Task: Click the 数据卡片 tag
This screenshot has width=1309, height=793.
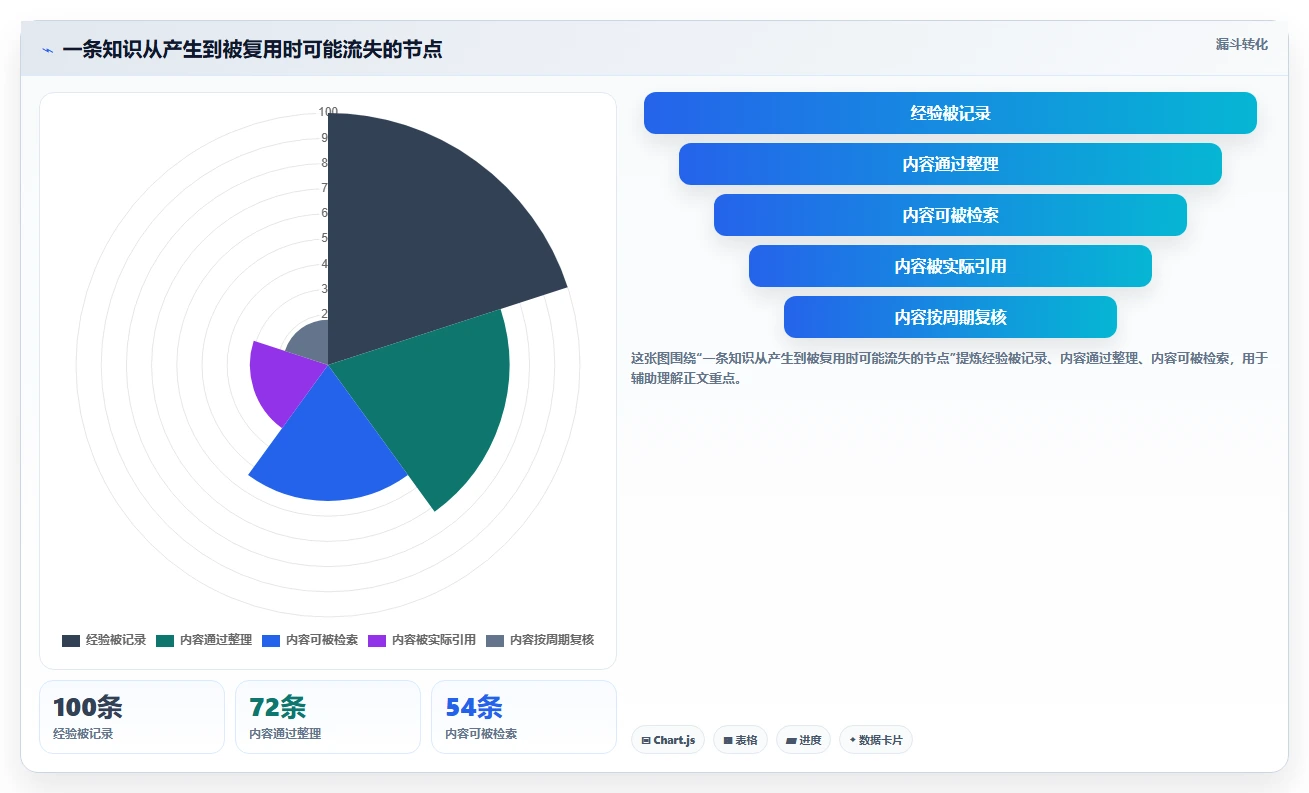Action: tap(876, 740)
